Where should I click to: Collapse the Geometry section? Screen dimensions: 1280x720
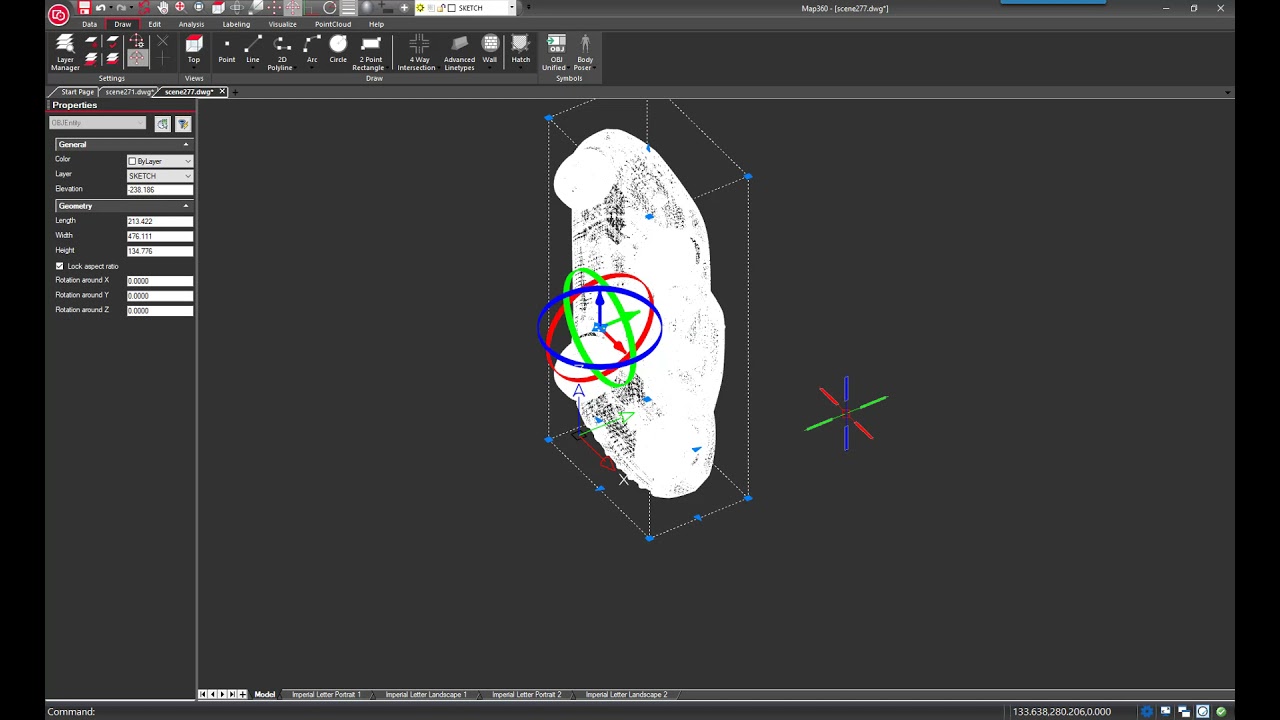tap(185, 206)
